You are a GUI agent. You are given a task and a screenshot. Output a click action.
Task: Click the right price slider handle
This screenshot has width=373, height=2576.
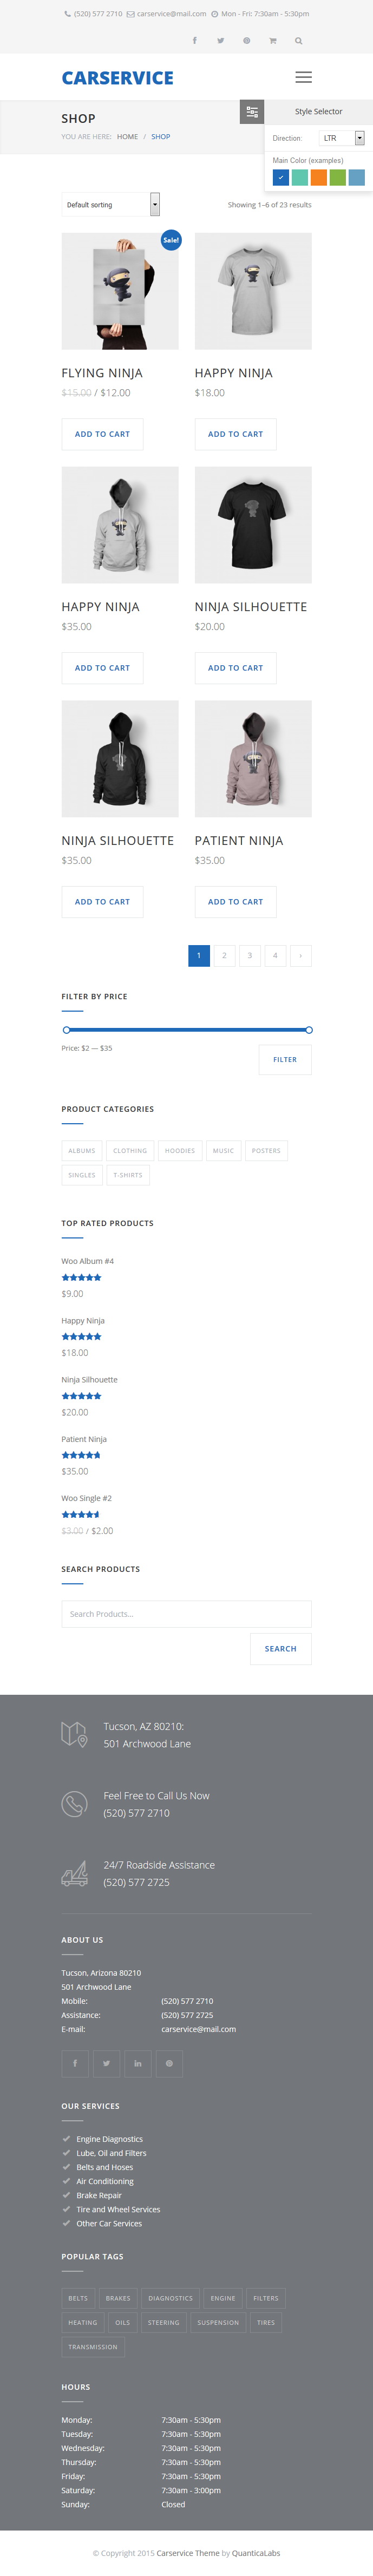coord(309,1030)
